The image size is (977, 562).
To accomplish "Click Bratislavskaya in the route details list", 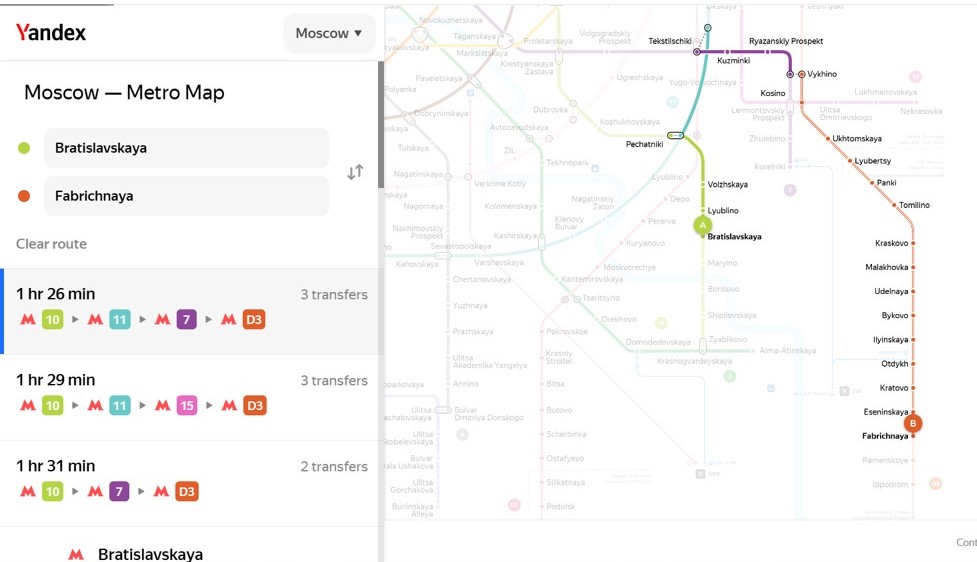I will pos(150,554).
